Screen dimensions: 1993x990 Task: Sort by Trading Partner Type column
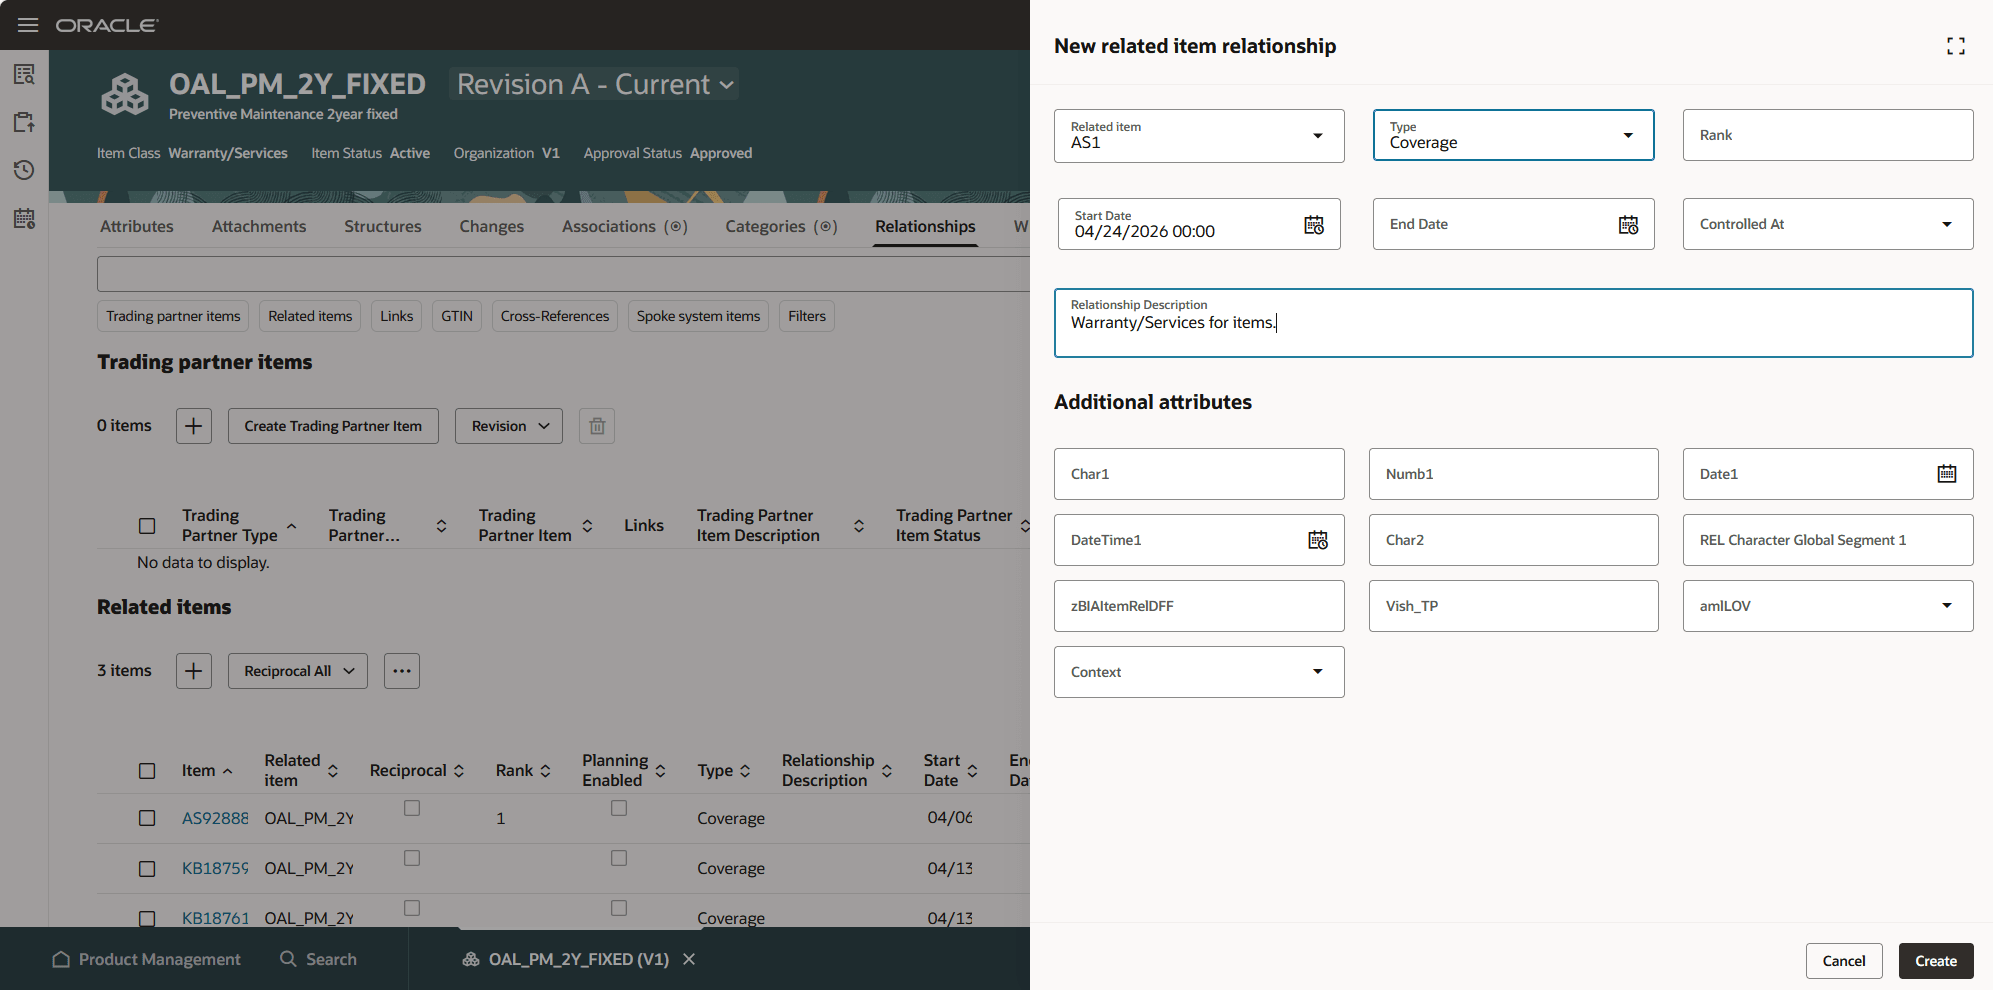[292, 526]
